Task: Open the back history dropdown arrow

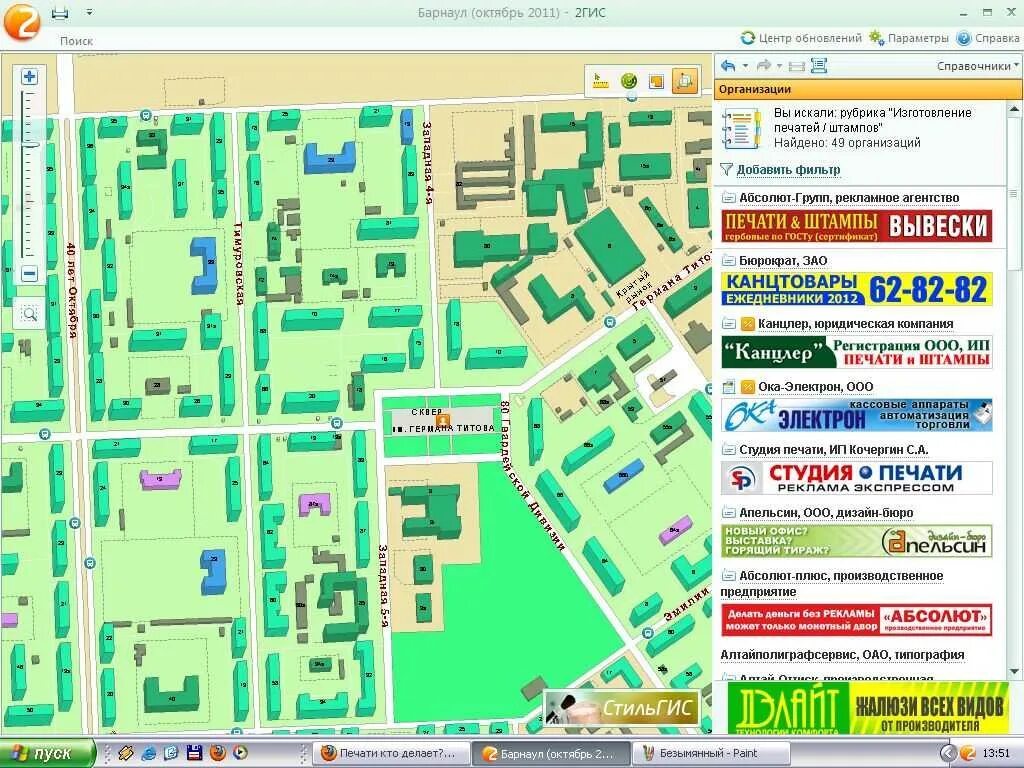Action: click(745, 66)
